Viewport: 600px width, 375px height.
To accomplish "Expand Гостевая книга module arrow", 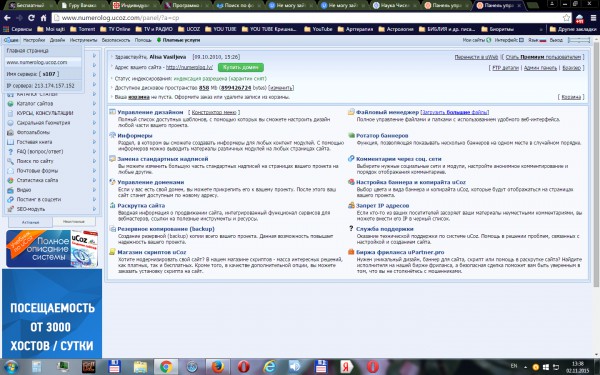I will [94, 142].
